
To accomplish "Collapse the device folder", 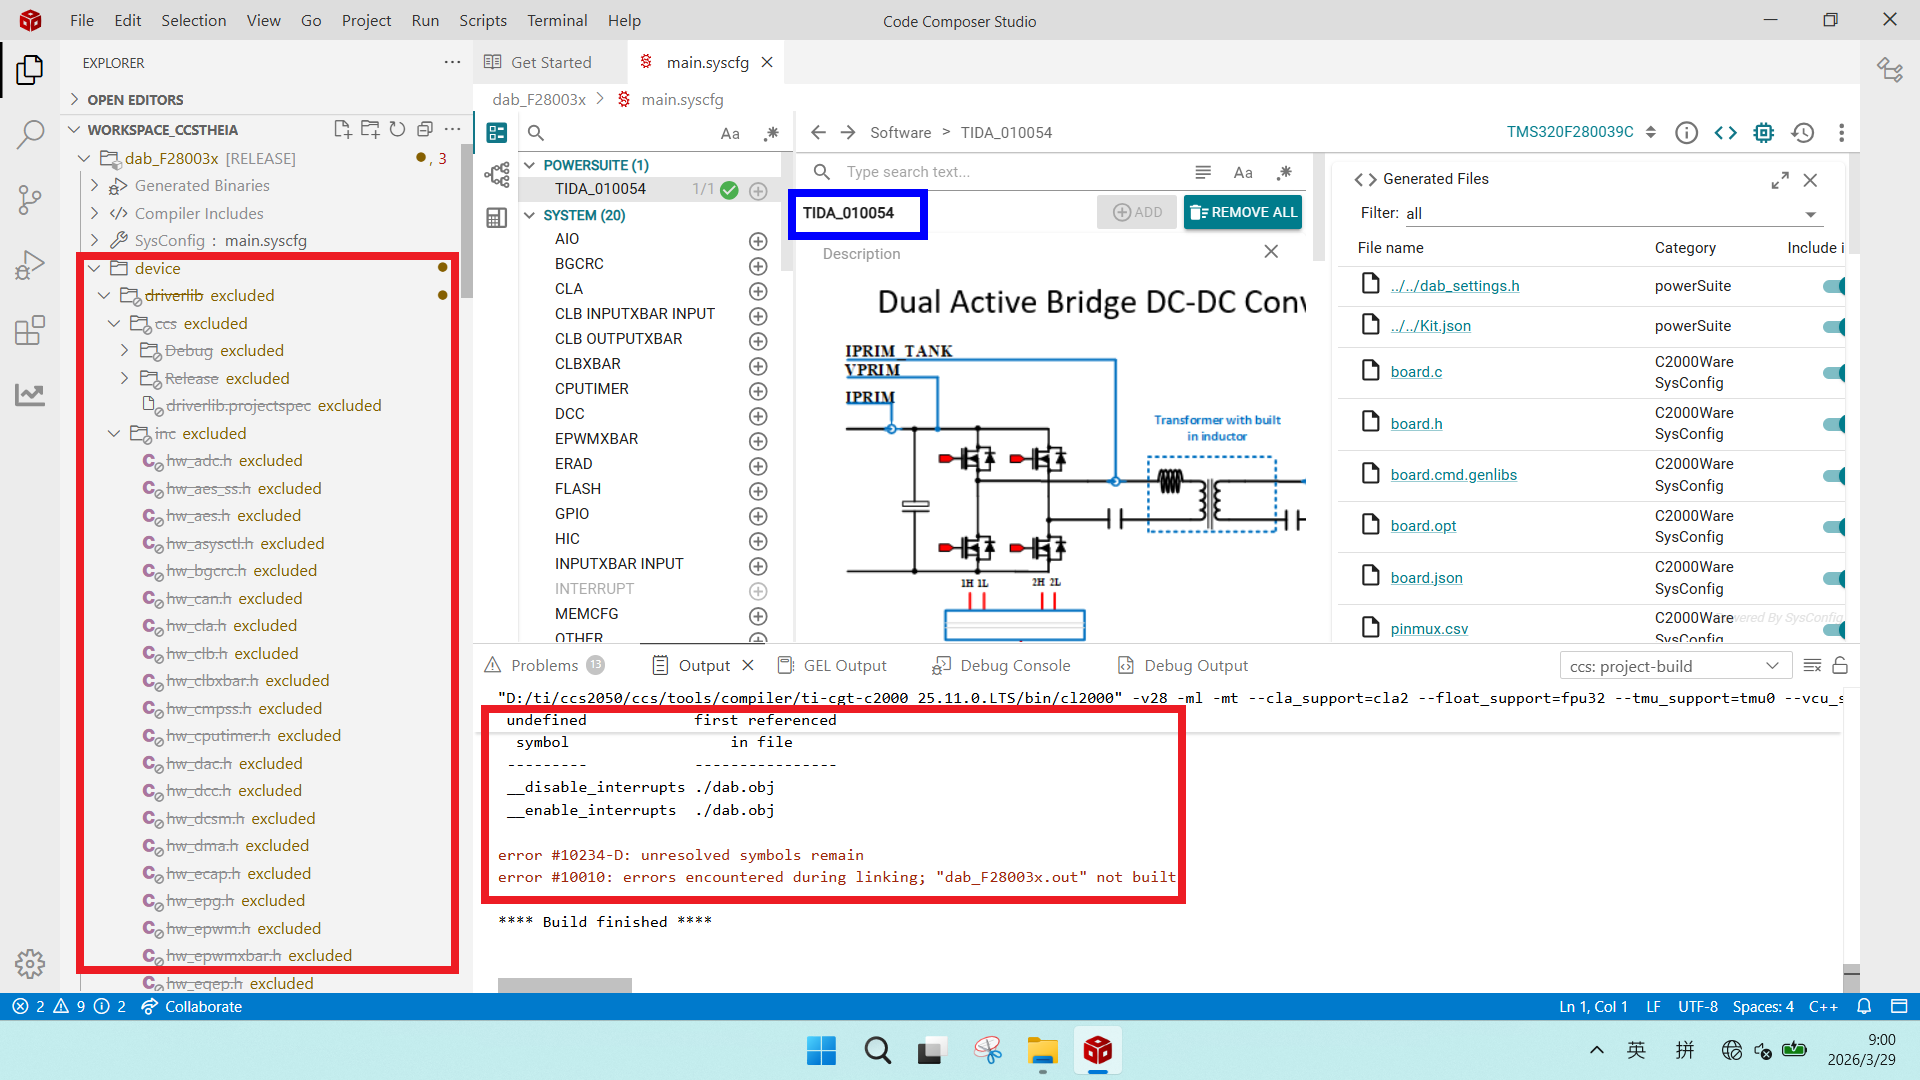I will pos(94,268).
